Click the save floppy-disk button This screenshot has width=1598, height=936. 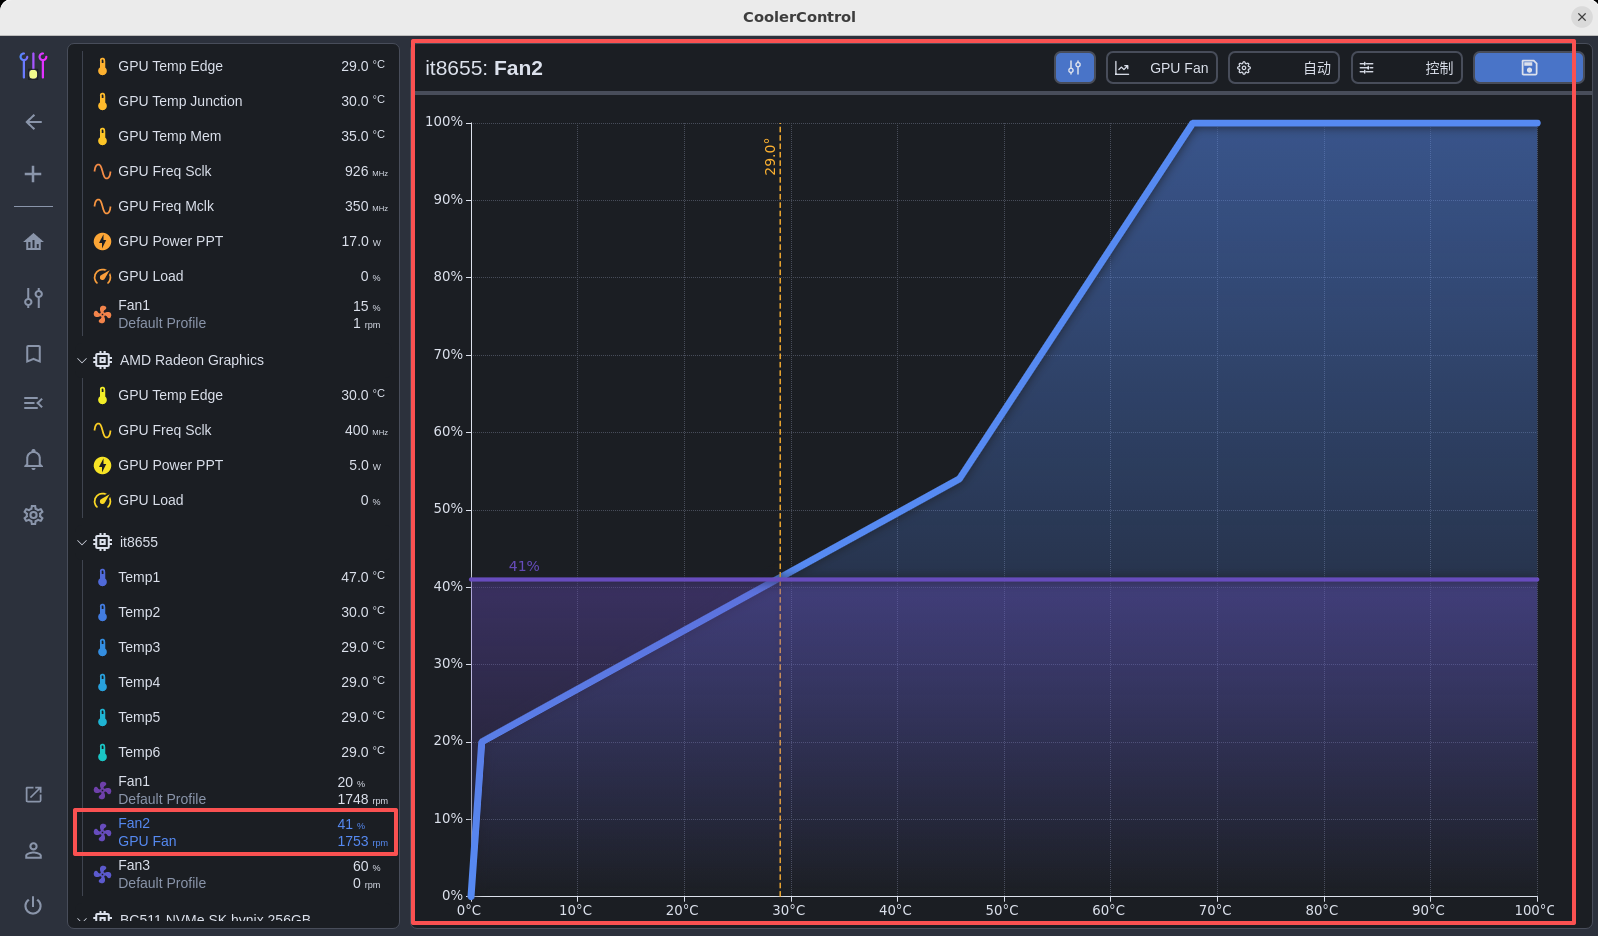click(1528, 68)
